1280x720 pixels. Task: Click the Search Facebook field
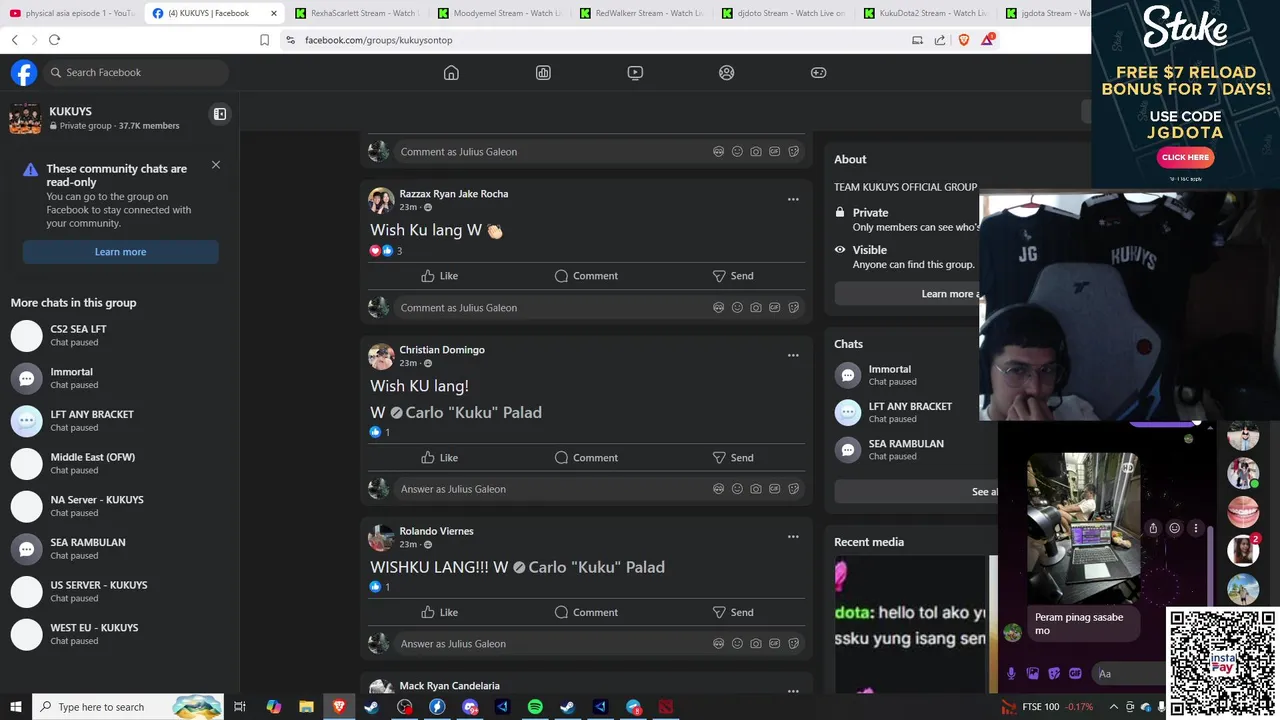pos(138,73)
